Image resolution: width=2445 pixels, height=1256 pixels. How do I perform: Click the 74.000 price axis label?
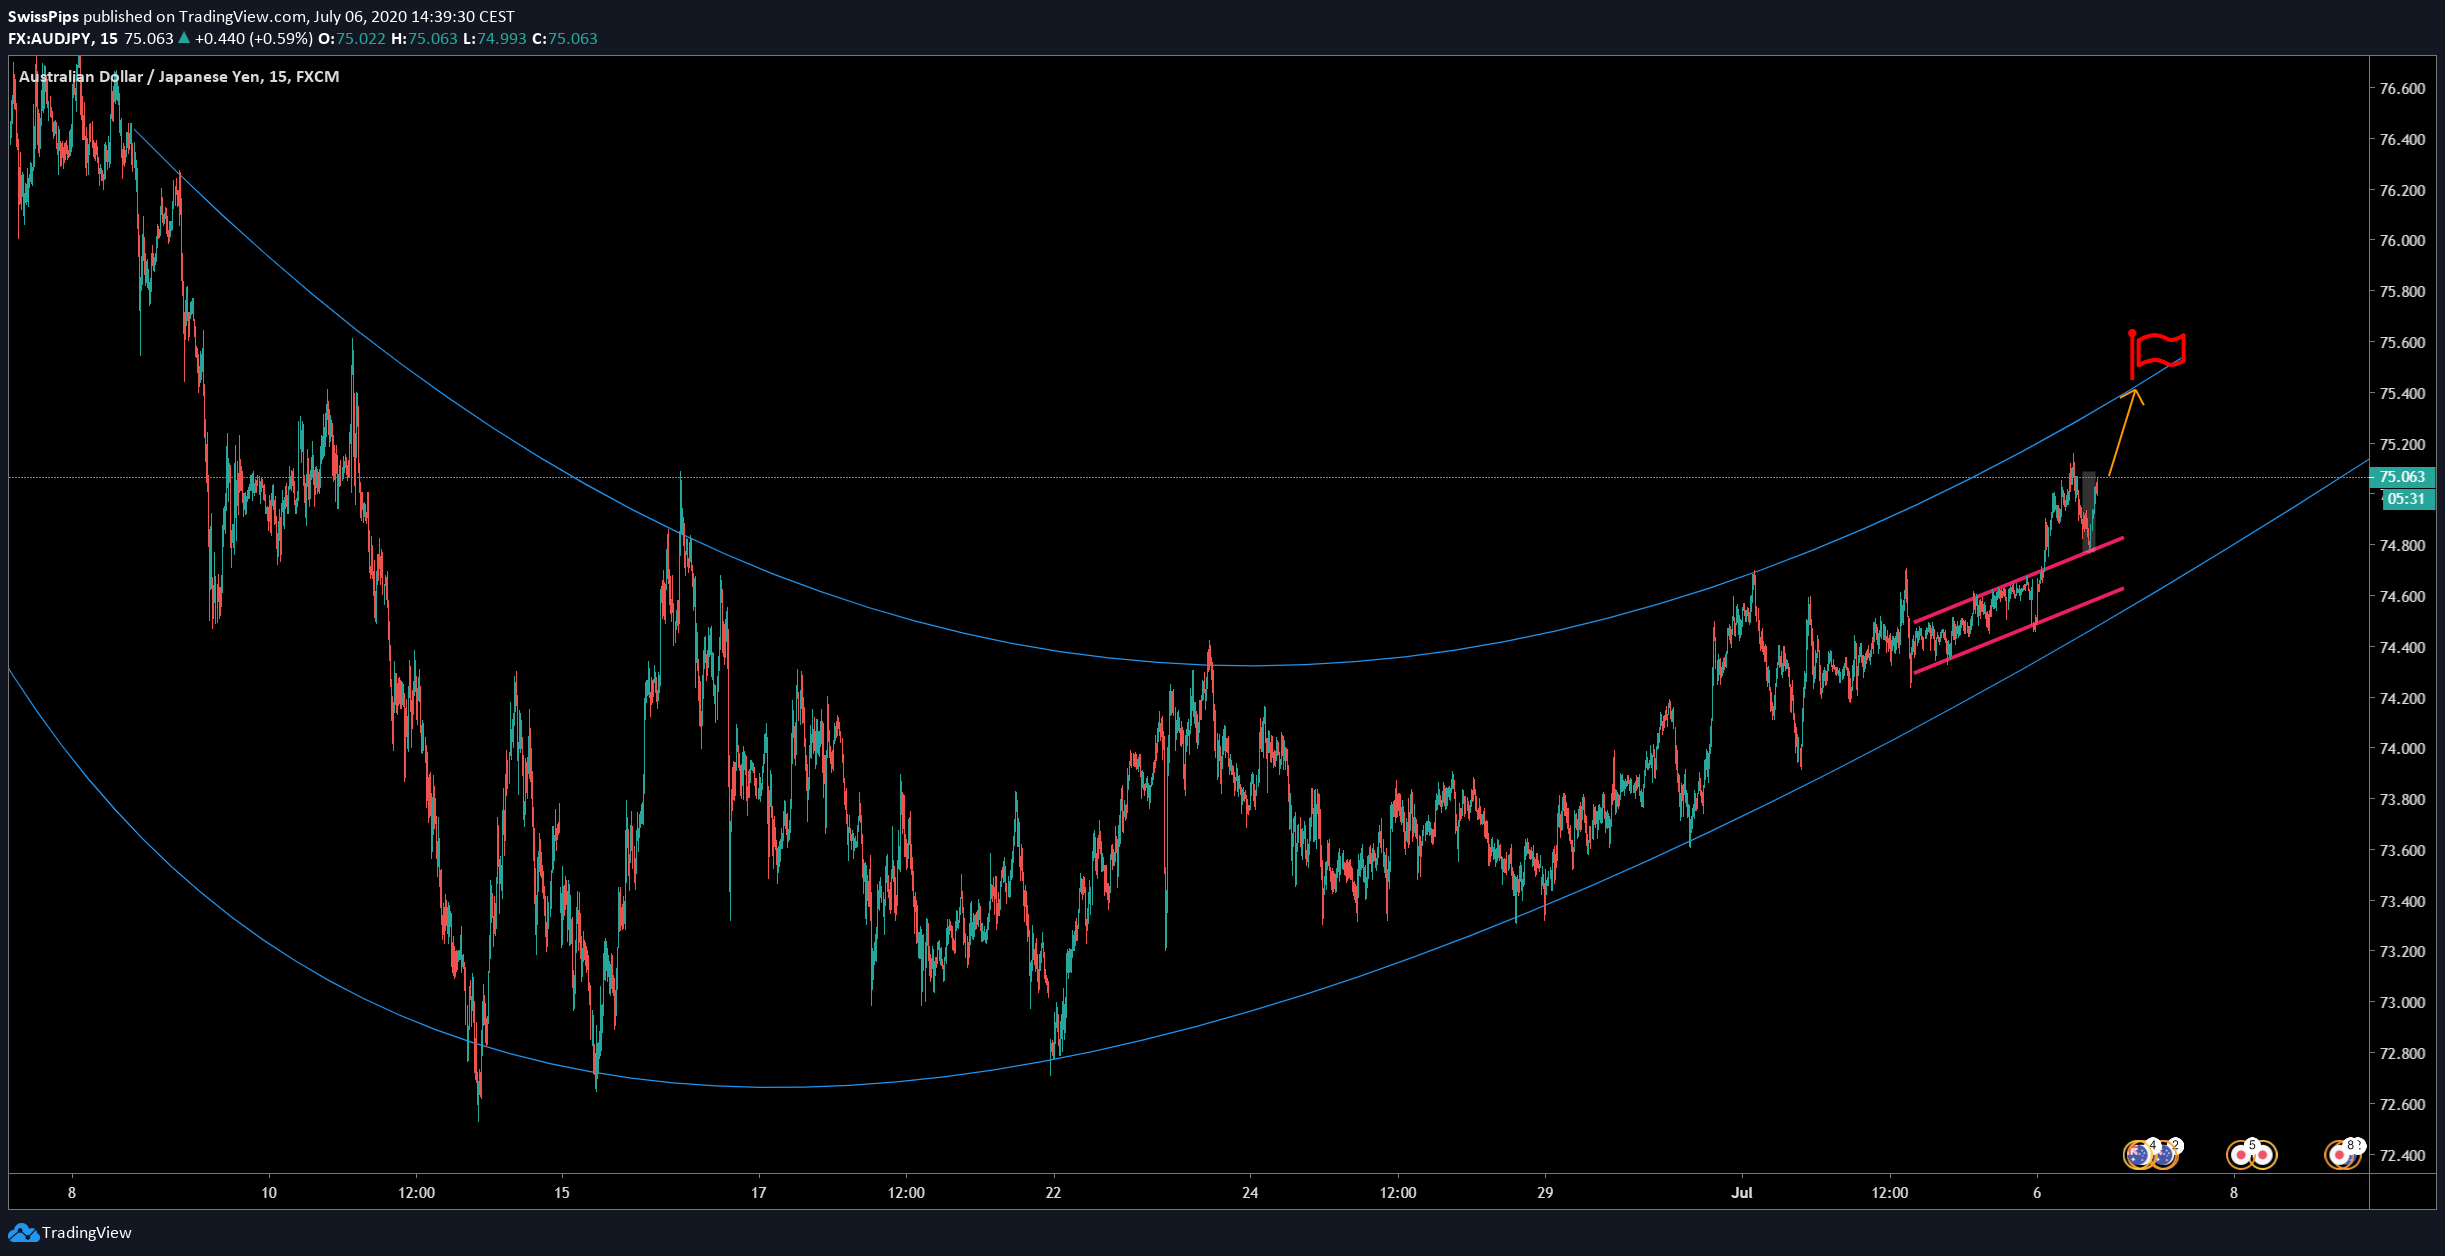[2402, 748]
